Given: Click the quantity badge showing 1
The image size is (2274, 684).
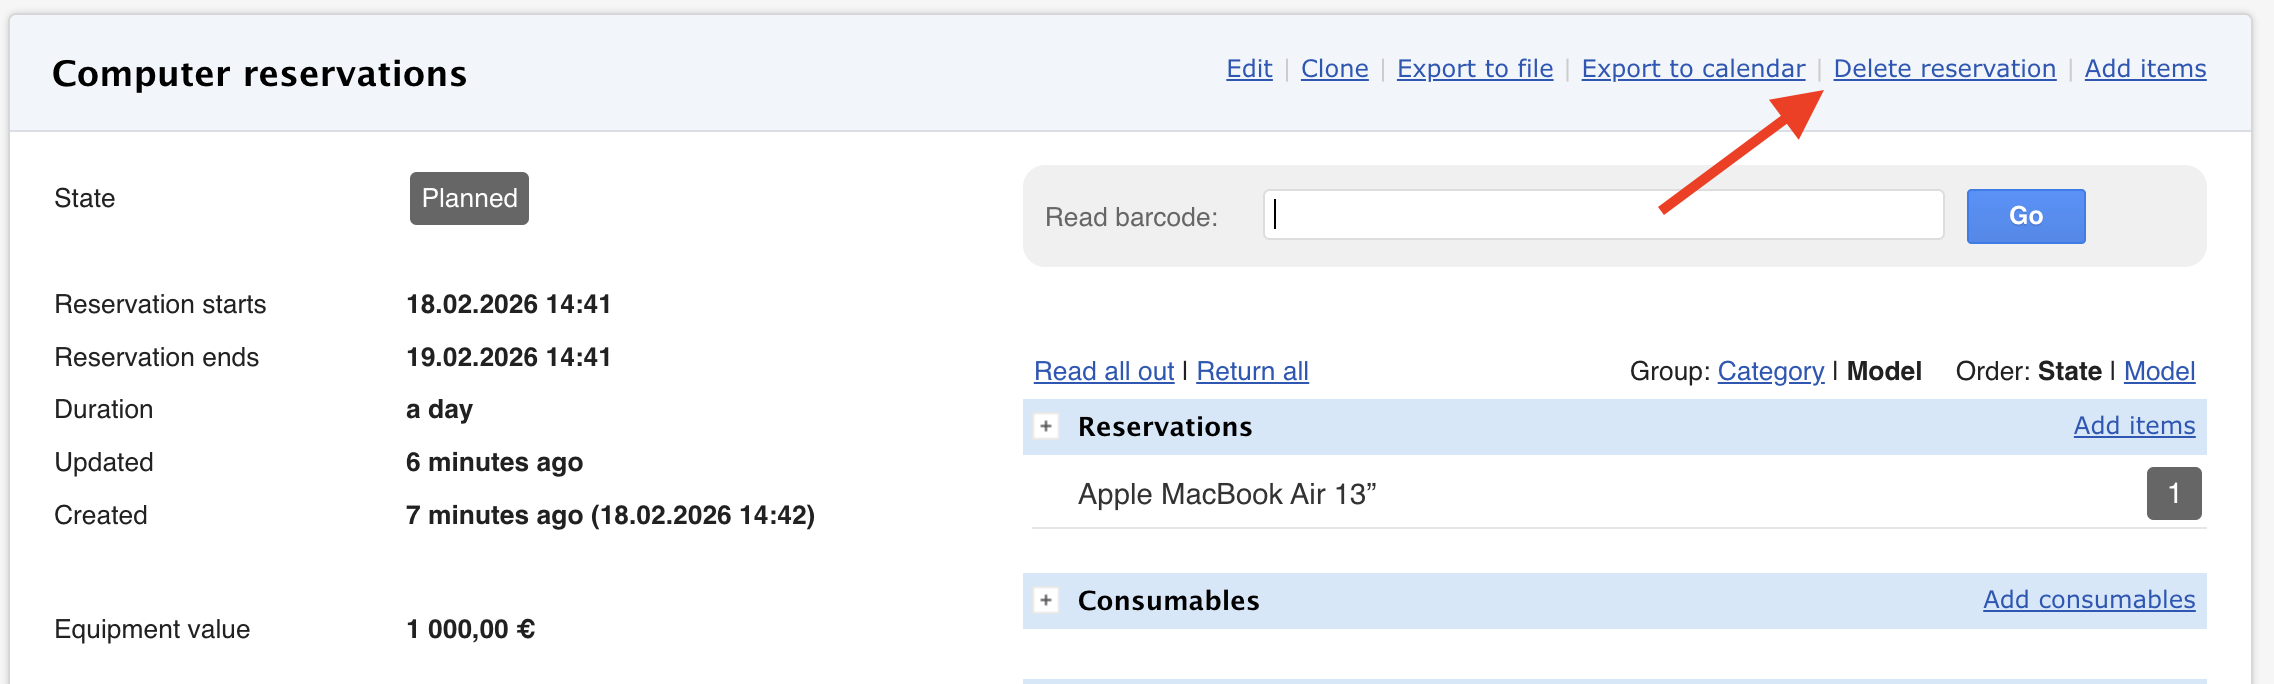Looking at the screenshot, I should (x=2173, y=493).
